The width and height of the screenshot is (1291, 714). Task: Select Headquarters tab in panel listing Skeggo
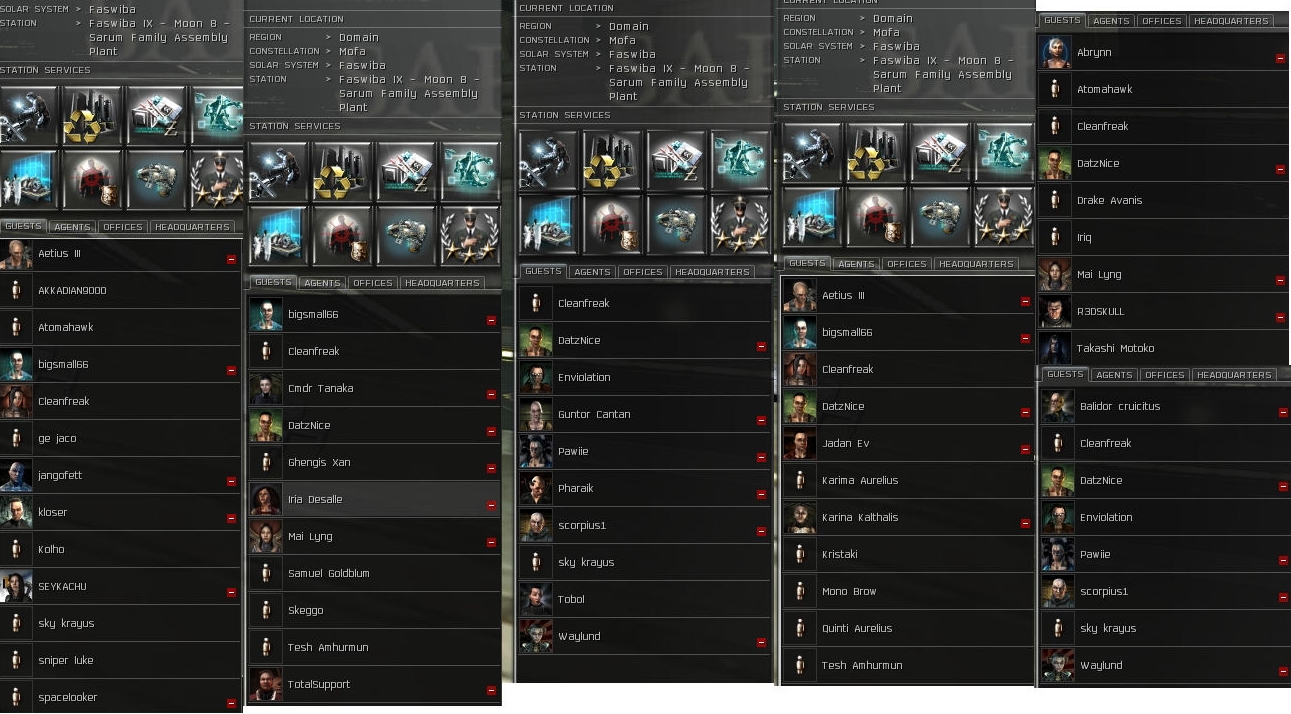tap(442, 283)
